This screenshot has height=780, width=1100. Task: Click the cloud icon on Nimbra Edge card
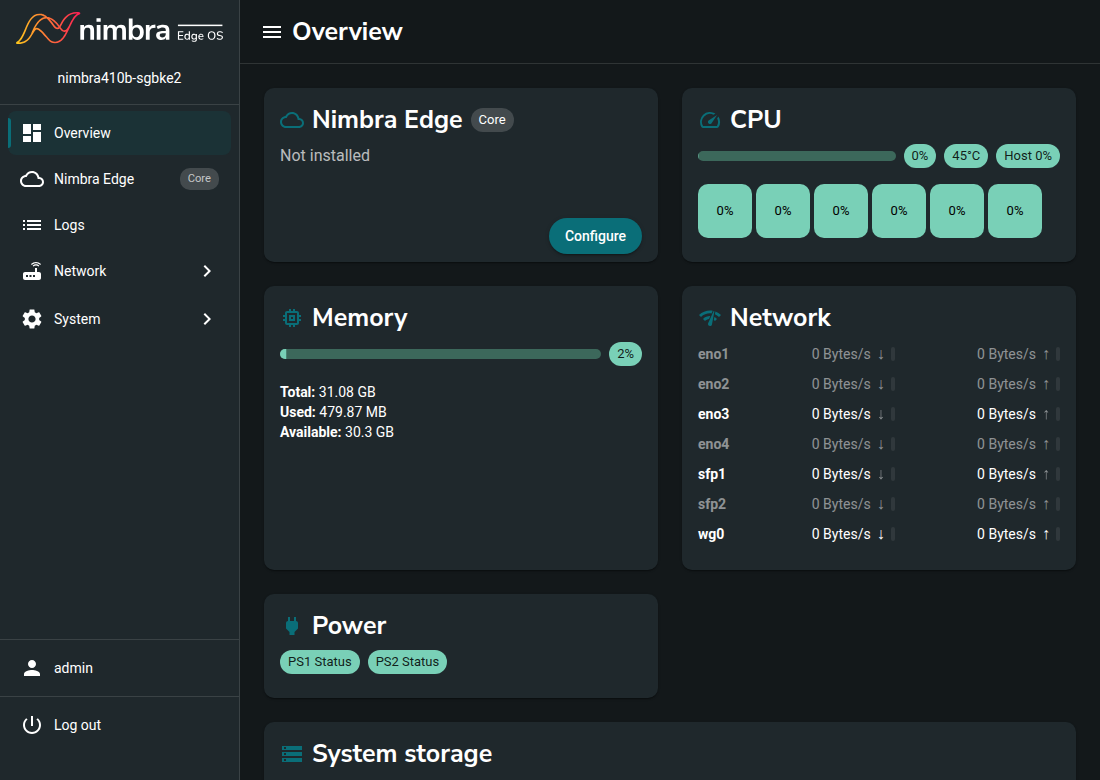(x=292, y=120)
